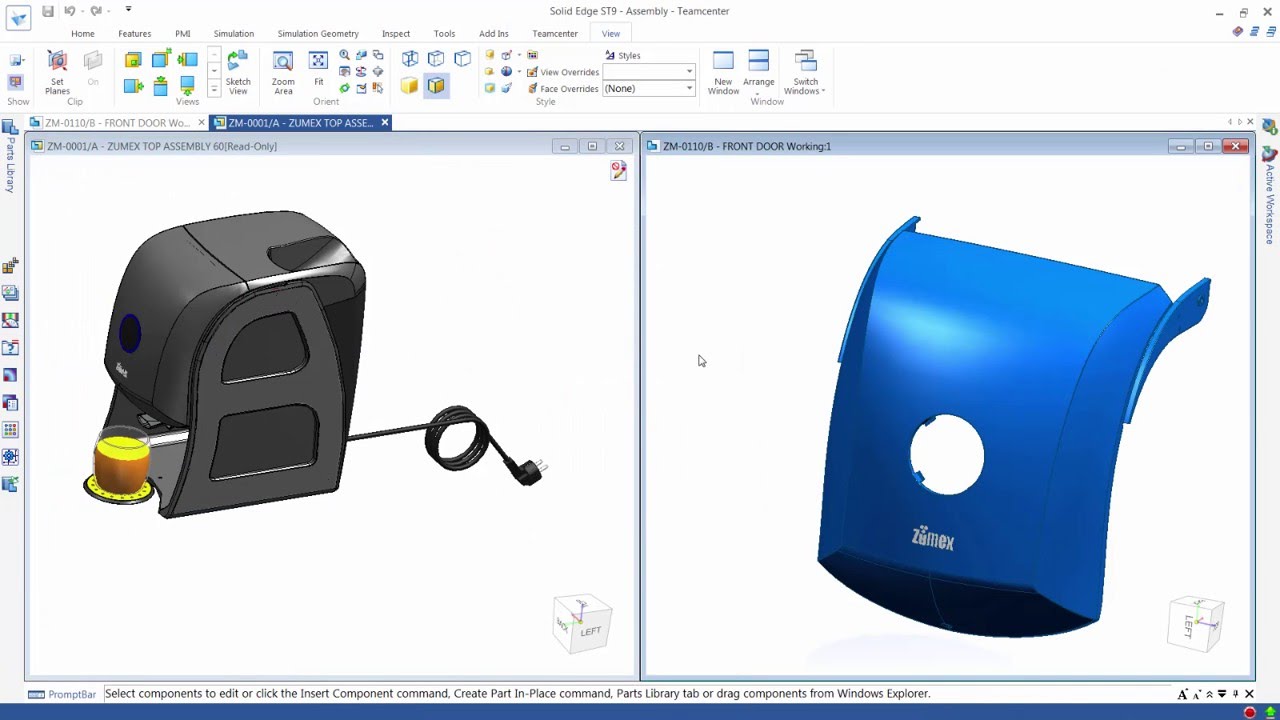Open the Home ribbon tab
The height and width of the screenshot is (720, 1280).
83,34
